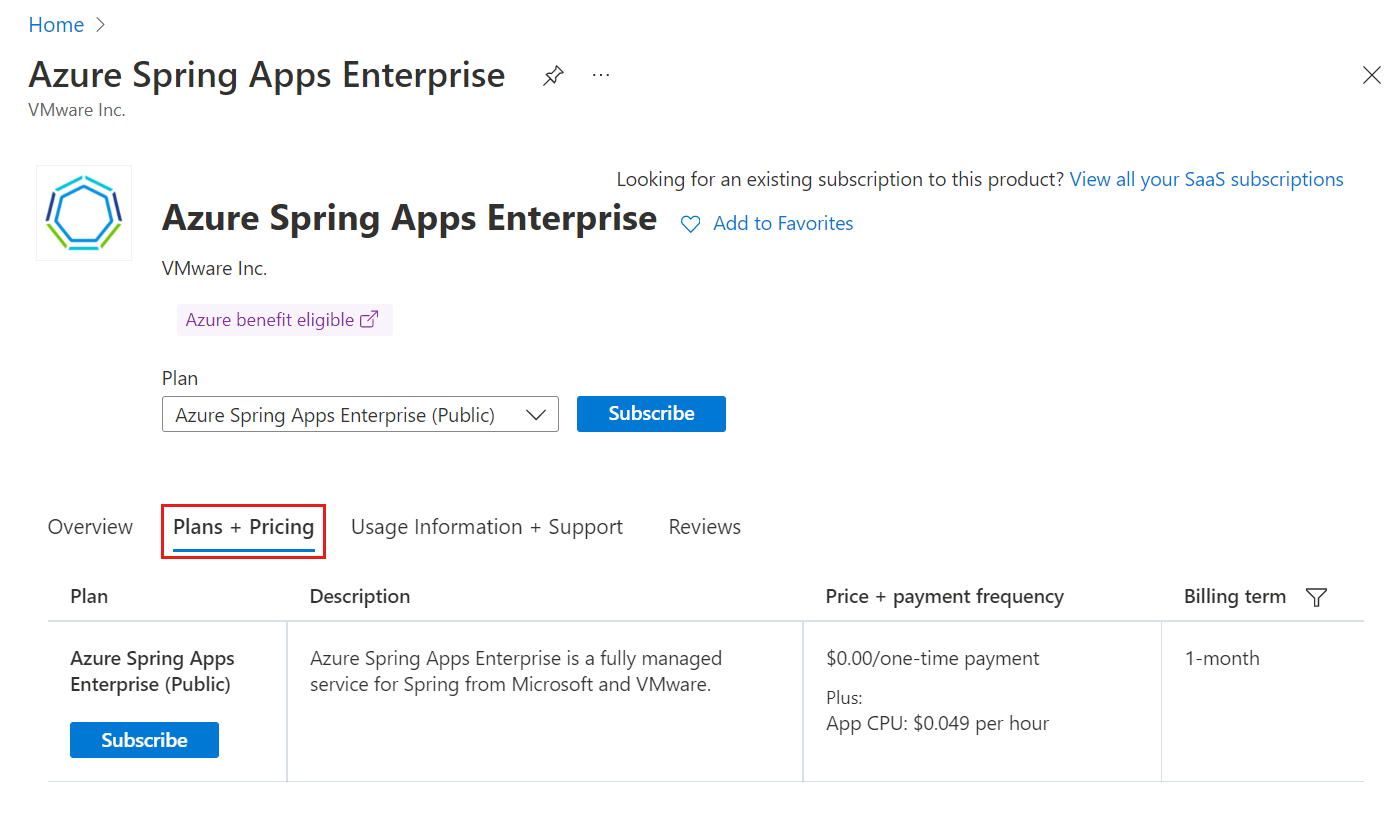Open View all your SaaS subscriptions link
1399x819 pixels.
click(1207, 179)
